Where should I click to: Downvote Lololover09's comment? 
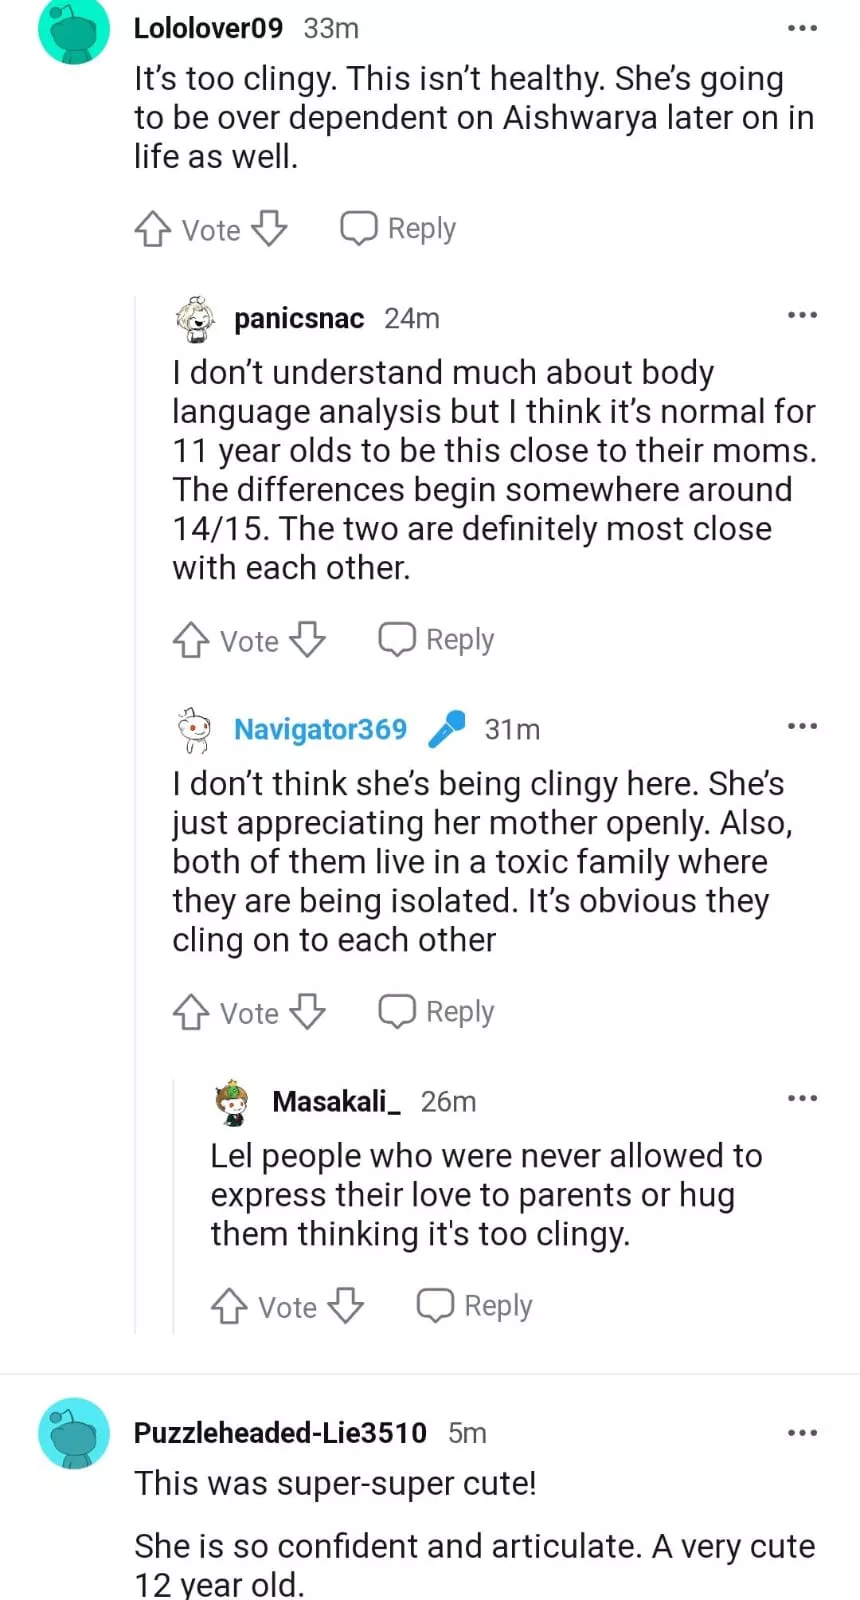coord(269,229)
